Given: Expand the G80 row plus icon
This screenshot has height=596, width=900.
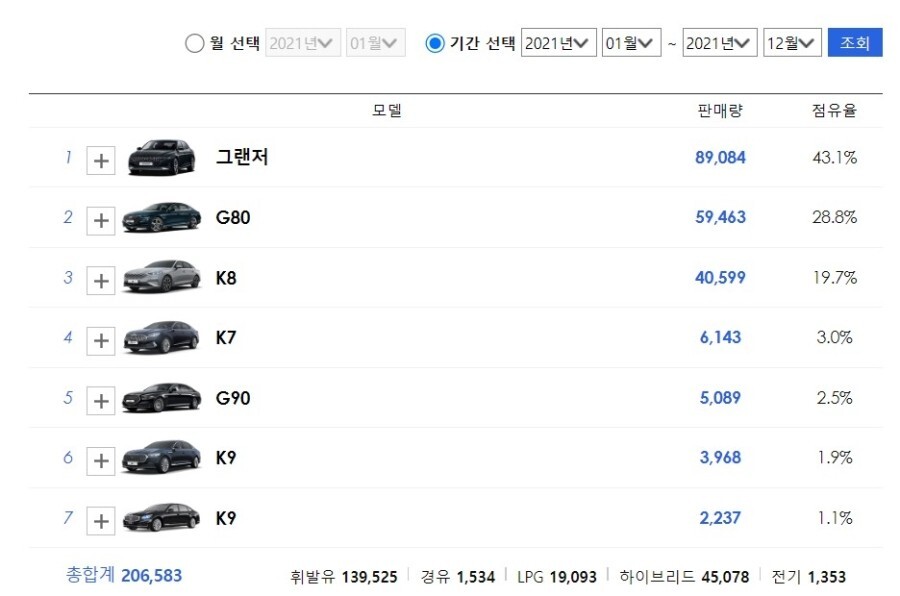Looking at the screenshot, I should tap(101, 220).
